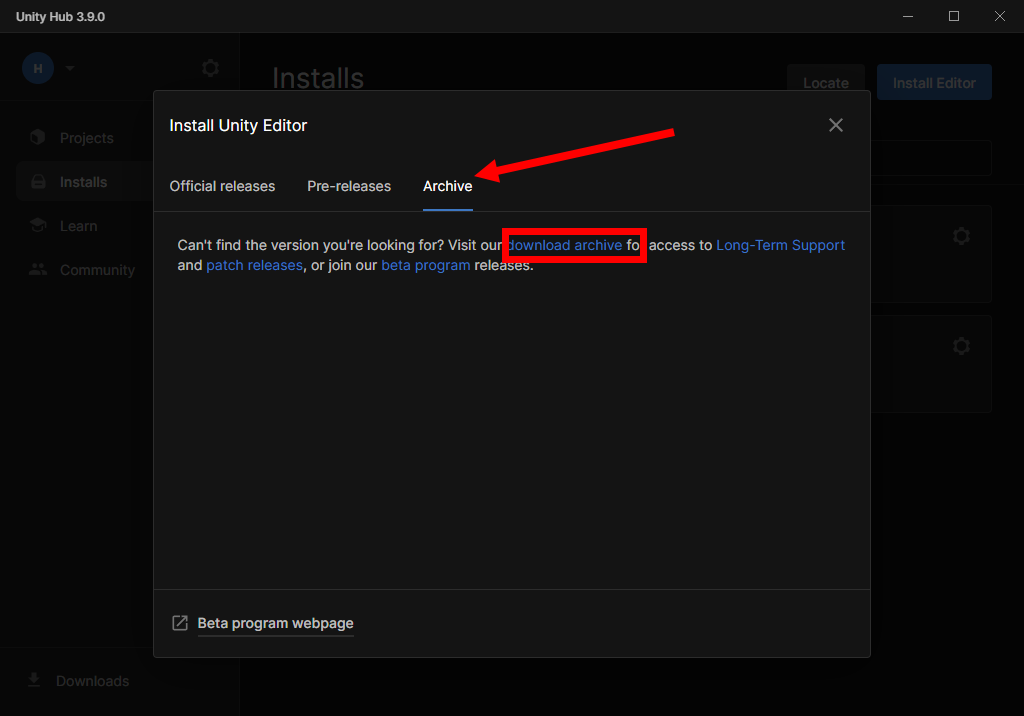Image resolution: width=1024 pixels, height=716 pixels.
Task: Open the Learn section in the sidebar
Action: pyautogui.click(x=78, y=226)
